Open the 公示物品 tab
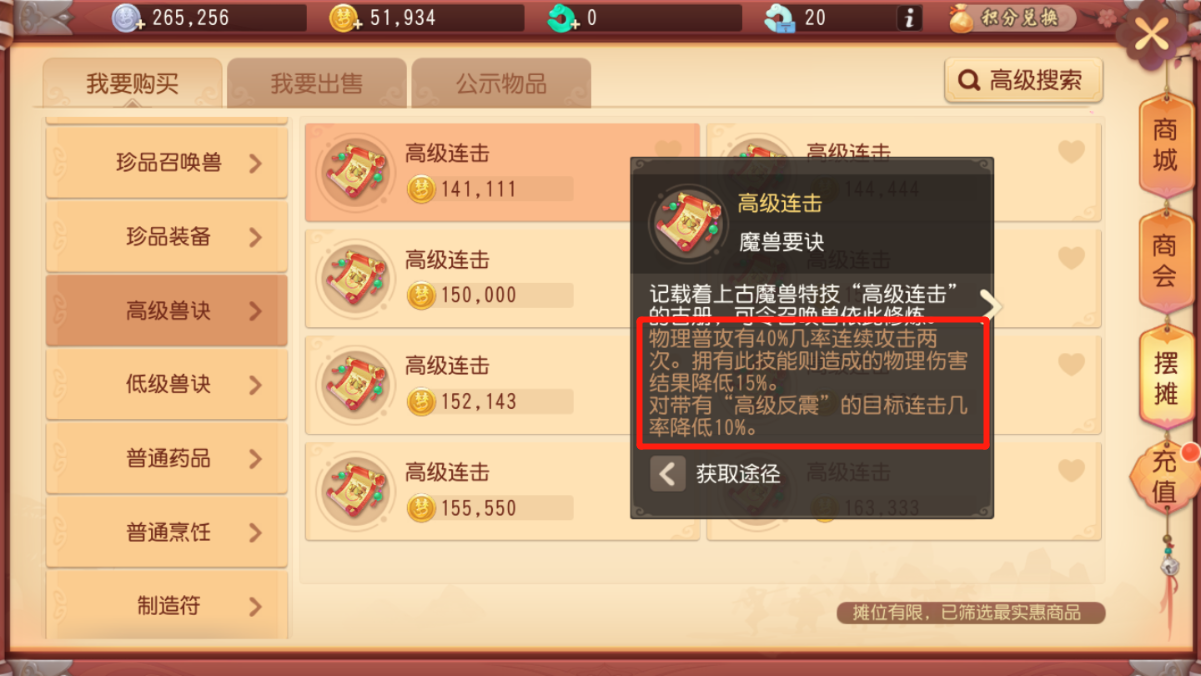Screen dimensions: 1201x676 [x=501, y=83]
